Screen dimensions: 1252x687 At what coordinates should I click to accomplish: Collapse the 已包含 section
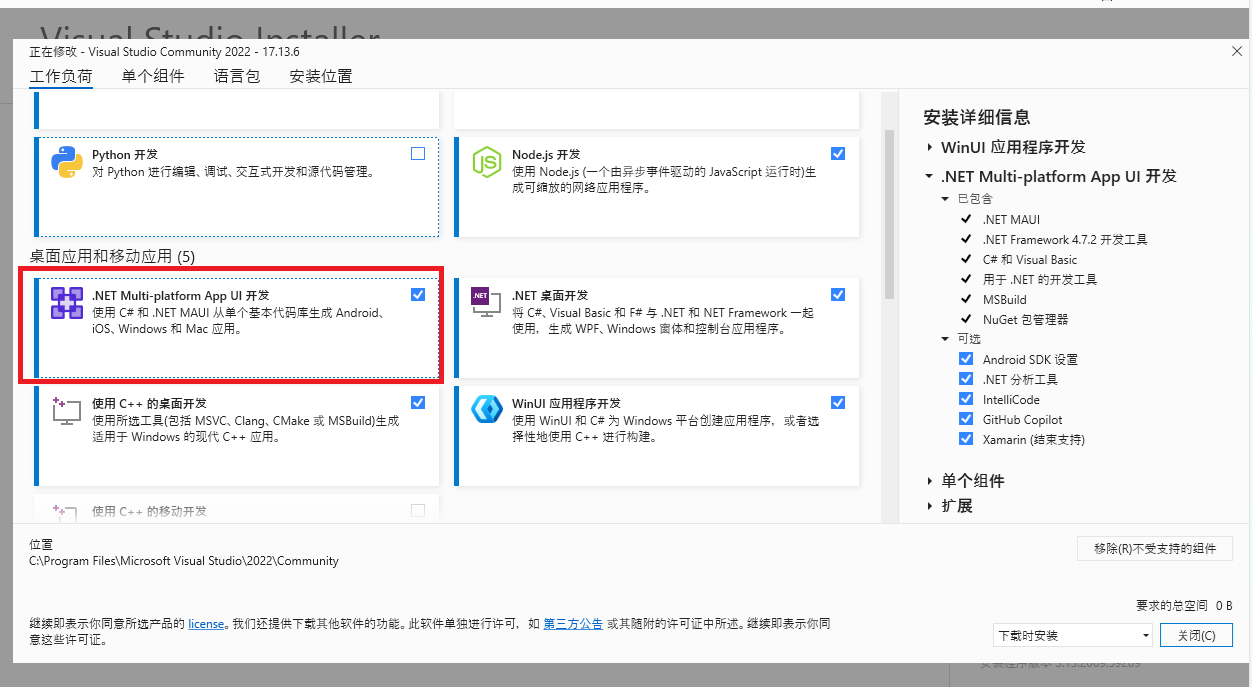click(x=946, y=199)
